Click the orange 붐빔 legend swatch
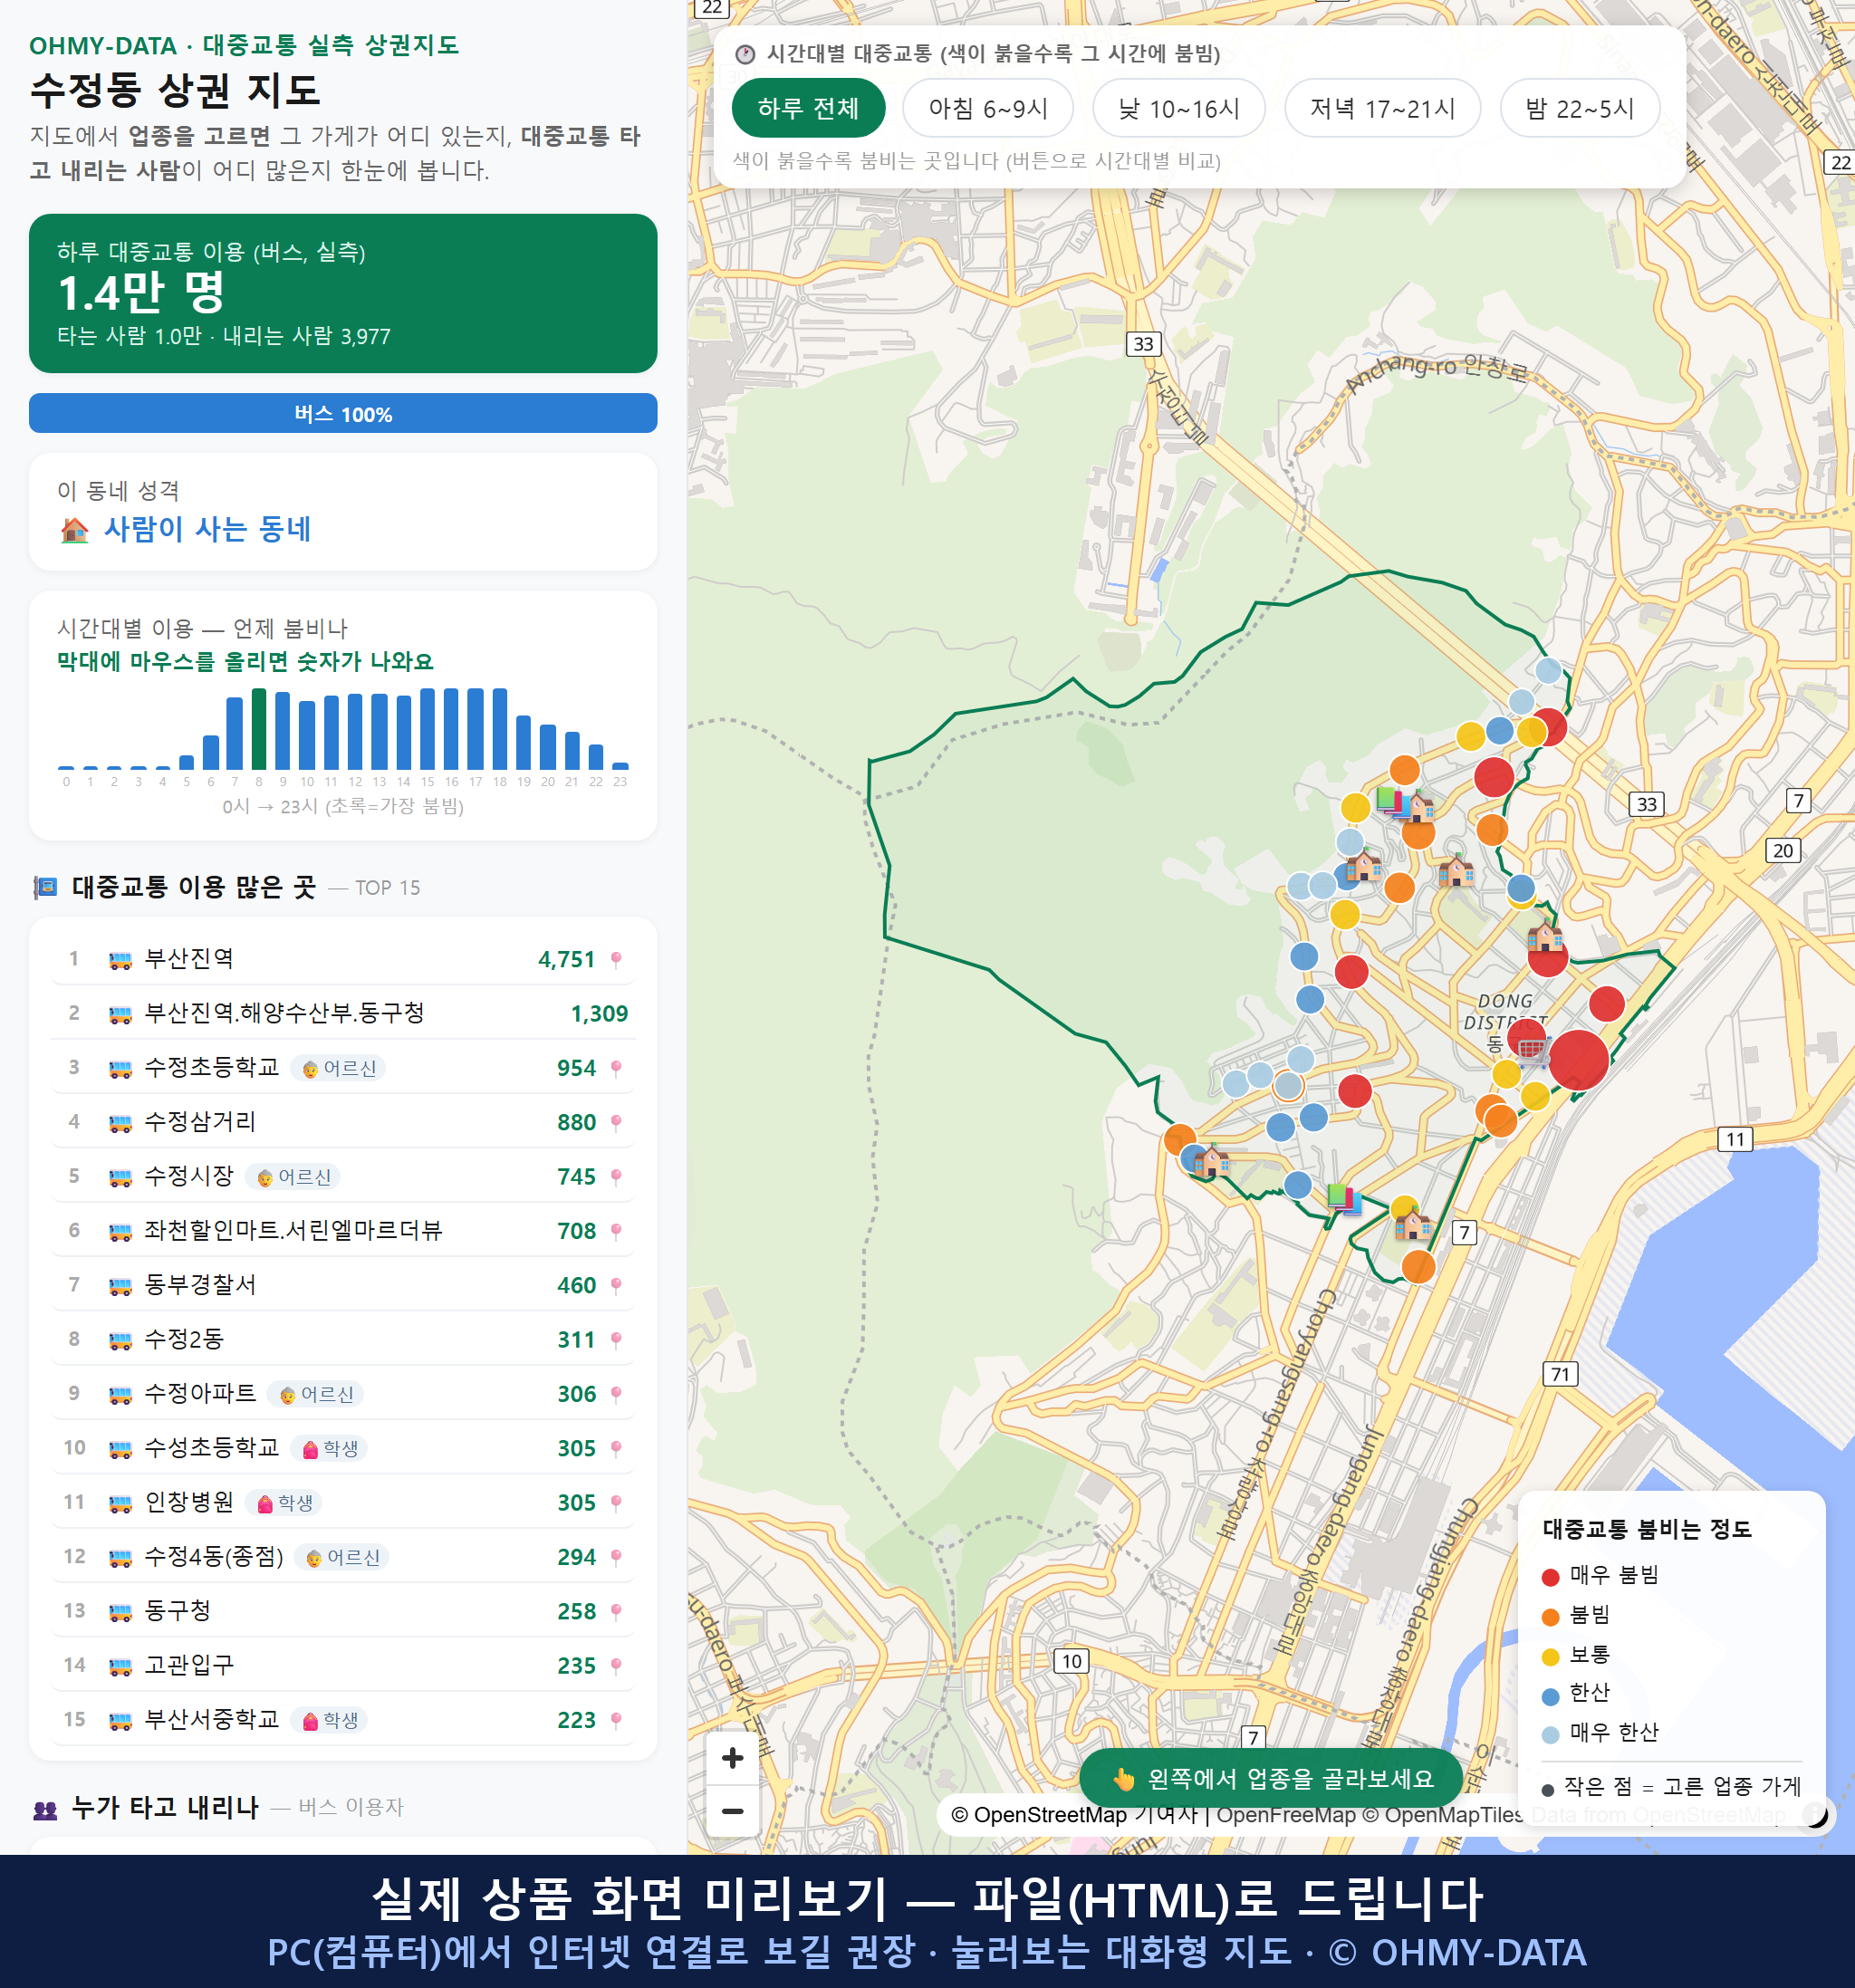This screenshot has height=1988, width=1855. click(x=1550, y=1617)
